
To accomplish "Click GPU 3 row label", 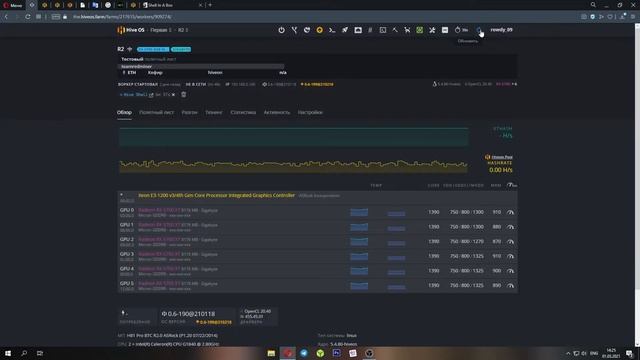I will [127, 254].
